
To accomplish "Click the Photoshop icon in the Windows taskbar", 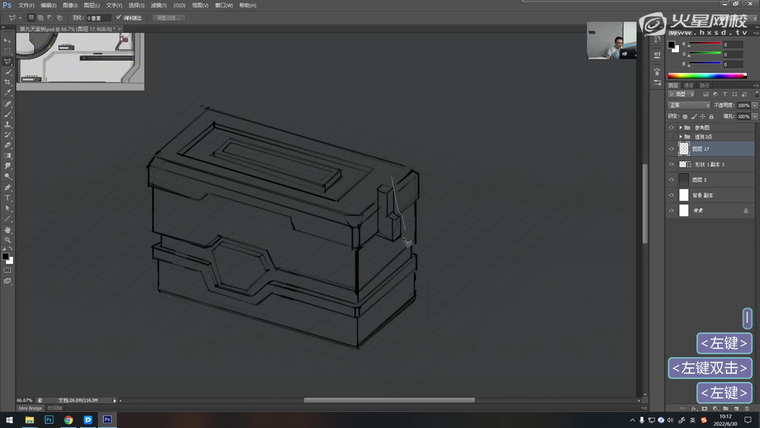I will pyautogui.click(x=48, y=420).
